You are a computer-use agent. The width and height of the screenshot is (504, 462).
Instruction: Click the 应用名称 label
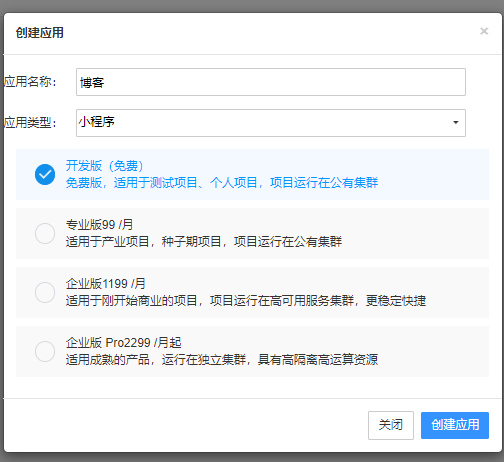click(30, 82)
